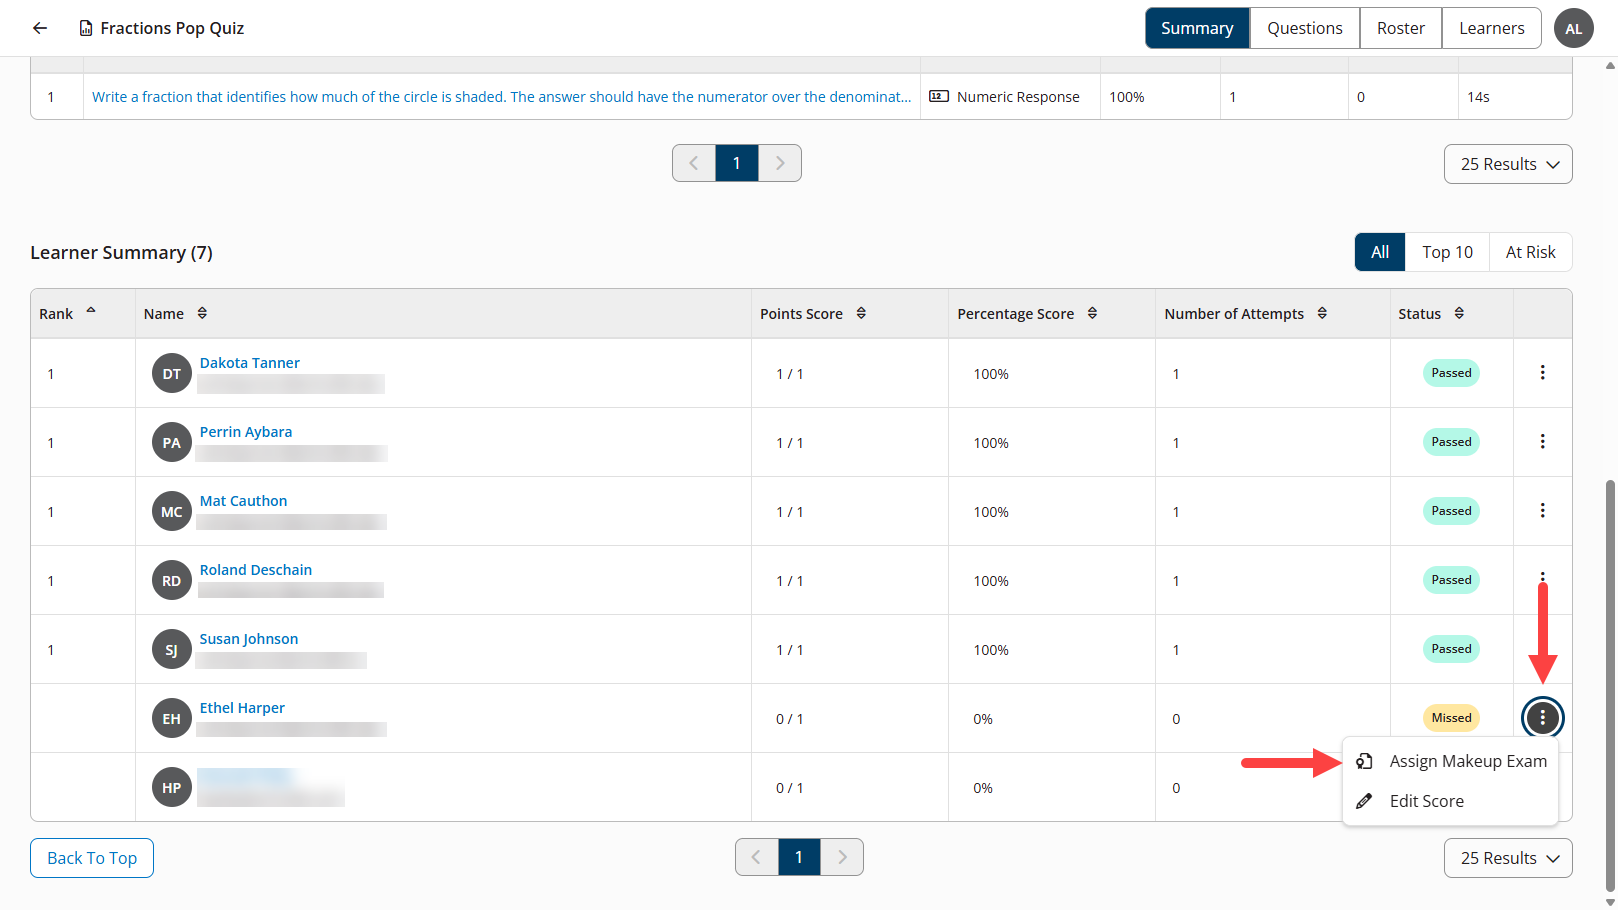
Task: Select the Top 10 learner filter
Action: [x=1446, y=252]
